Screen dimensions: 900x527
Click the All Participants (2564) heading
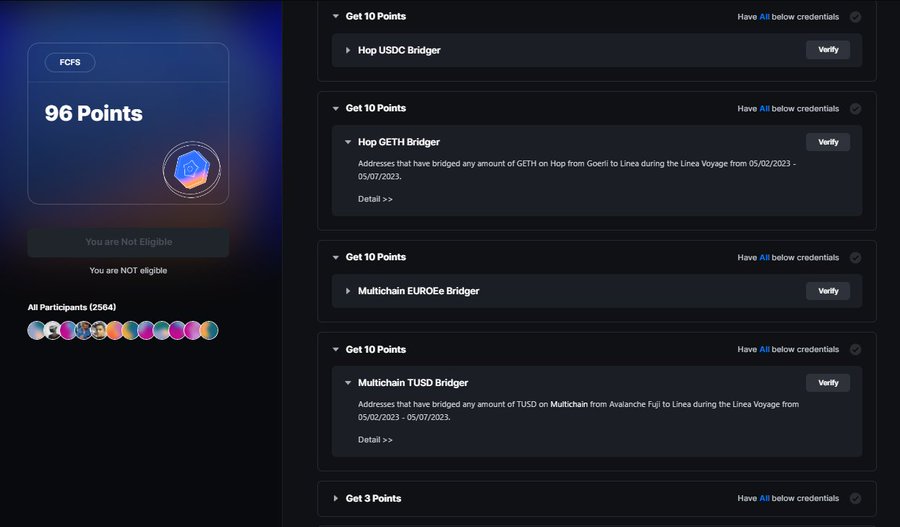[x=72, y=307]
